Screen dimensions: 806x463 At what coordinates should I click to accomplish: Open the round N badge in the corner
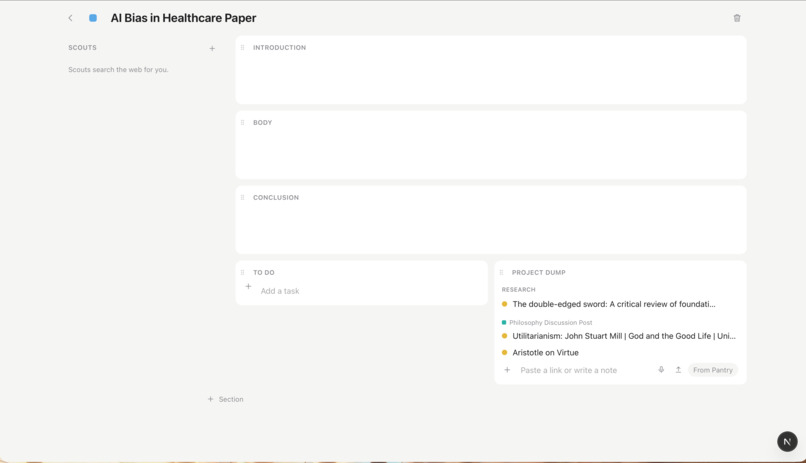[787, 441]
